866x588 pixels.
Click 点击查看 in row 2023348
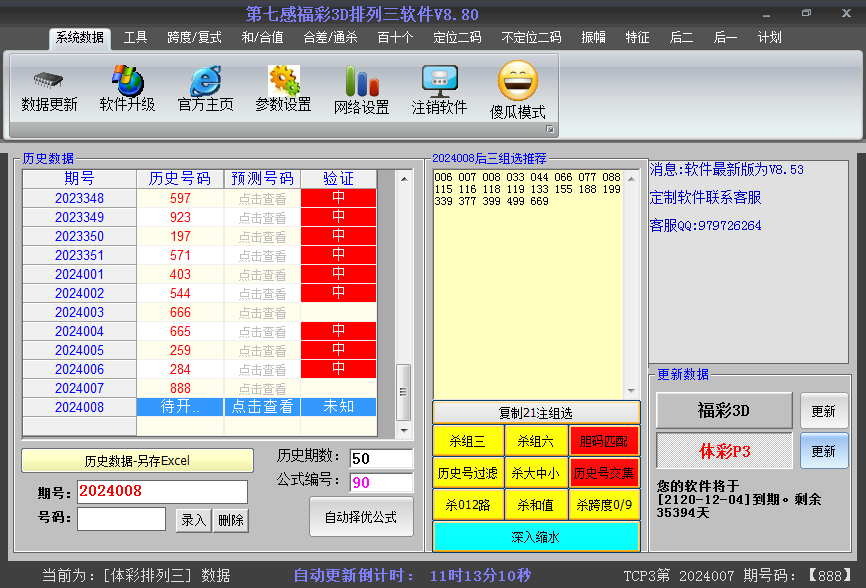[262, 199]
